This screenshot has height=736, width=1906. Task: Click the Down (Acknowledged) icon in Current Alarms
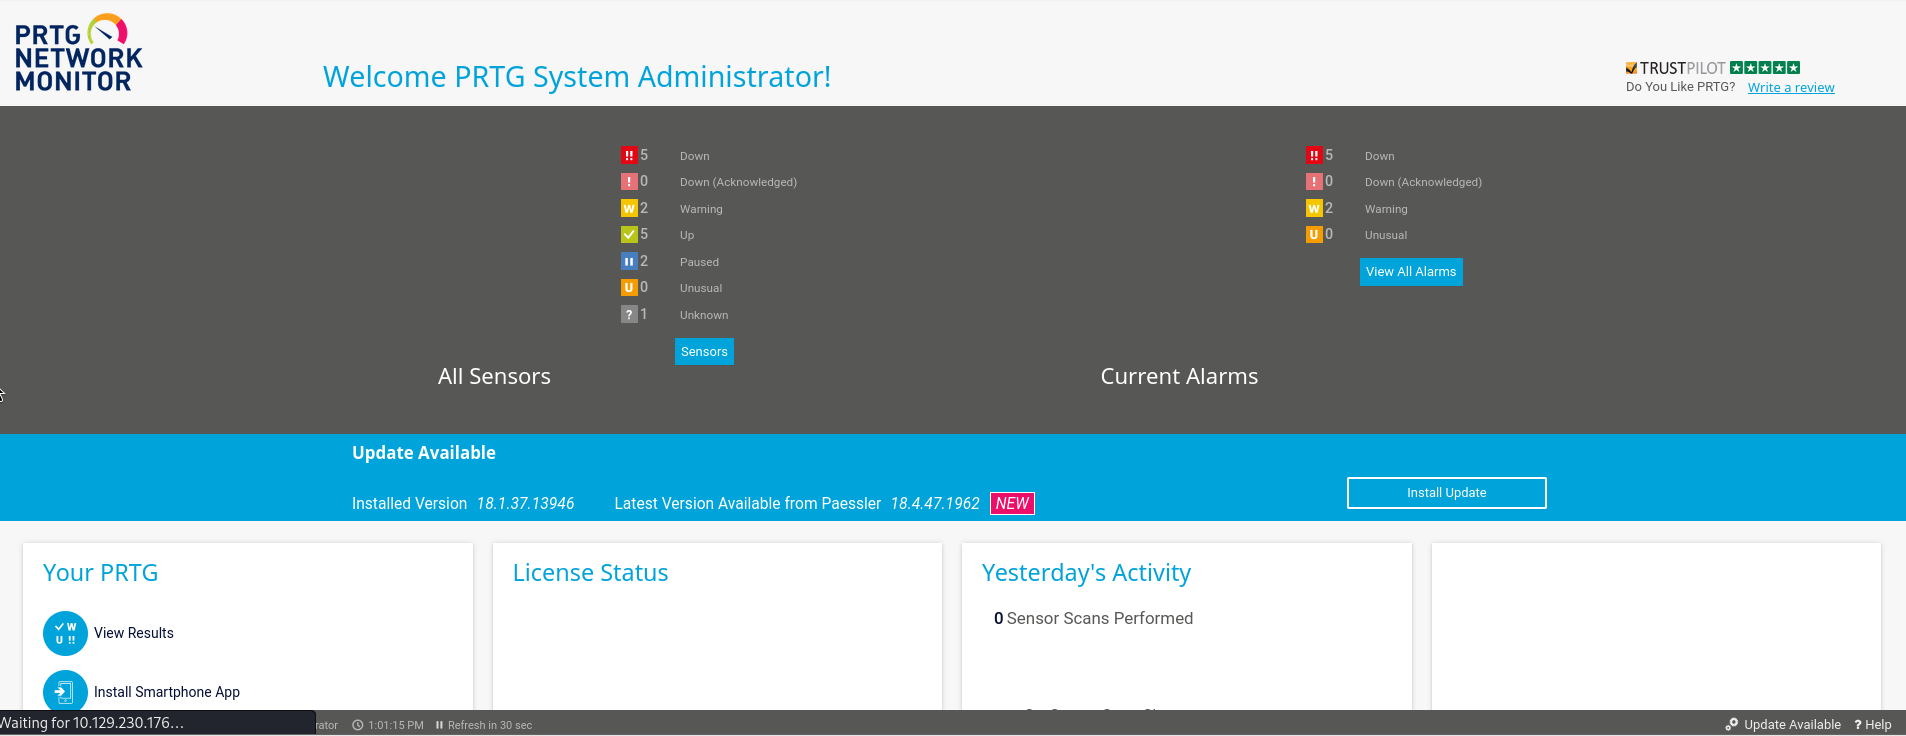click(1313, 182)
